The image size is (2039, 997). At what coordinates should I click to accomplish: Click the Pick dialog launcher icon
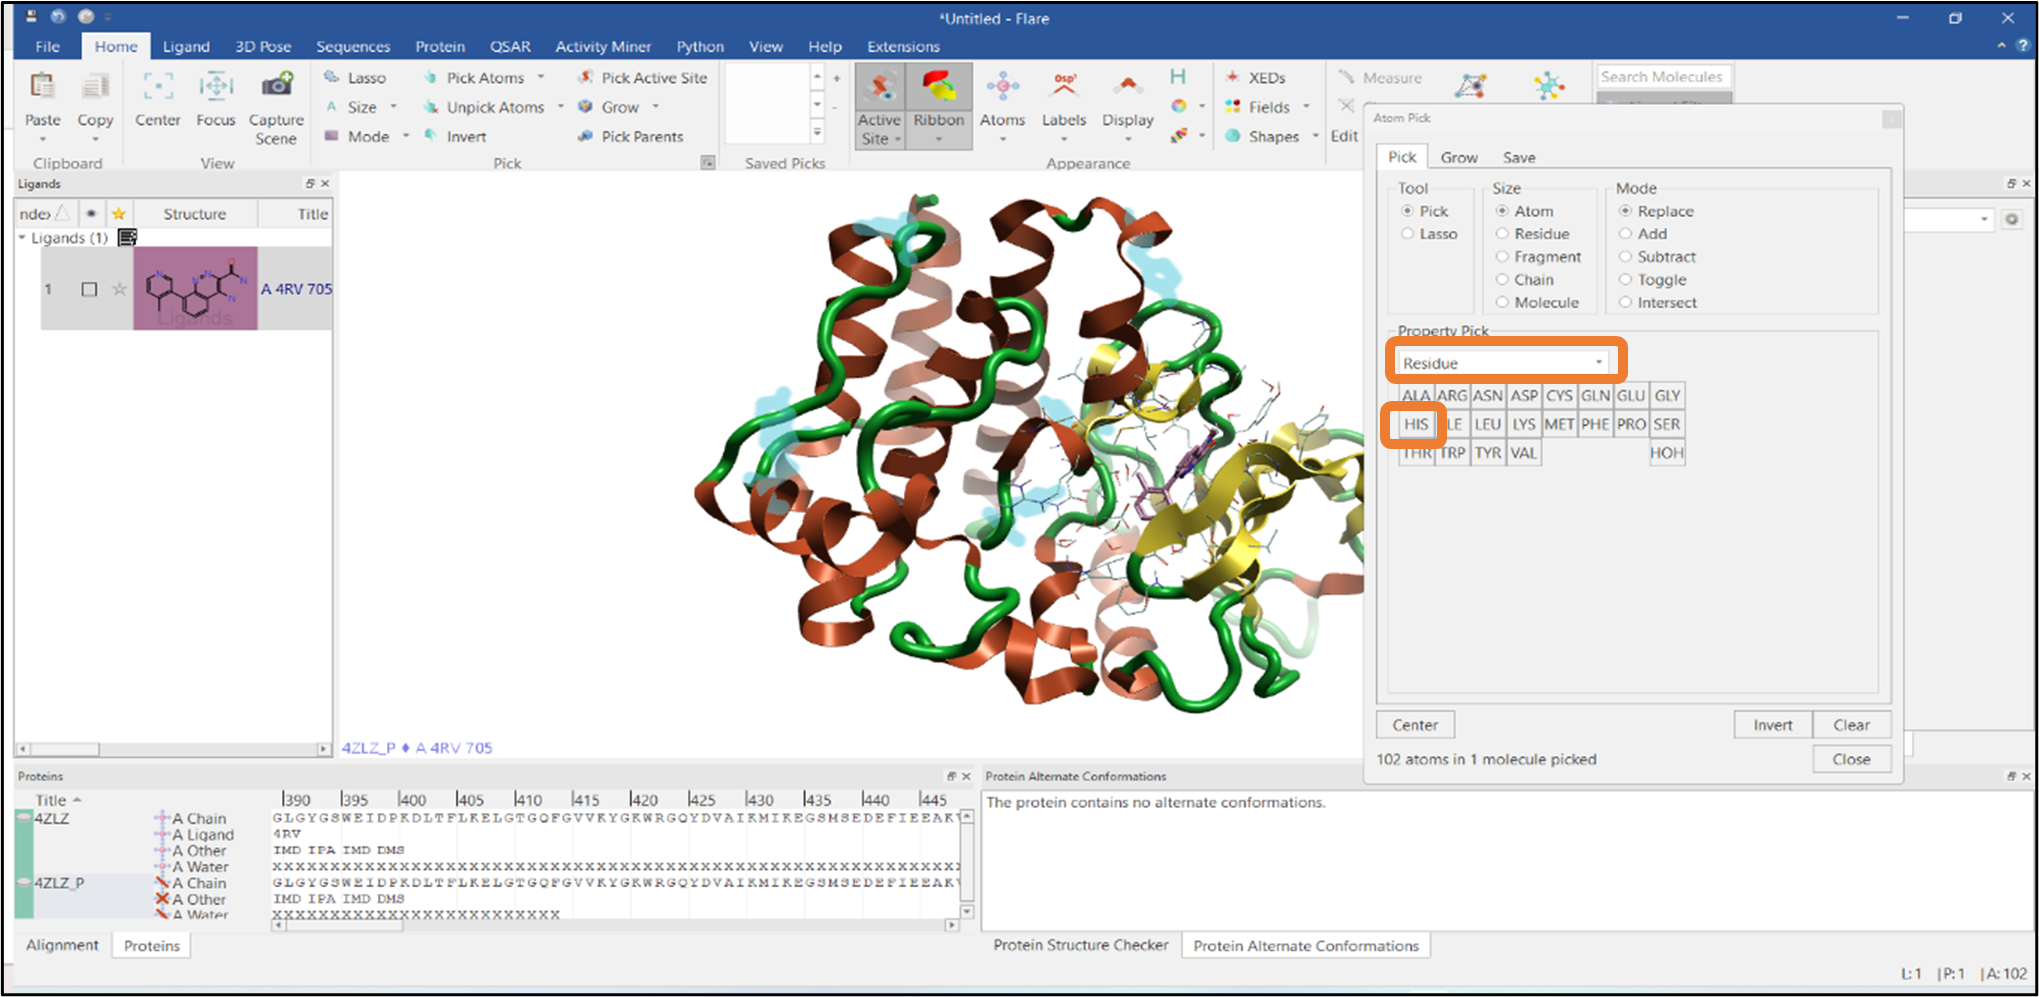pos(708,163)
